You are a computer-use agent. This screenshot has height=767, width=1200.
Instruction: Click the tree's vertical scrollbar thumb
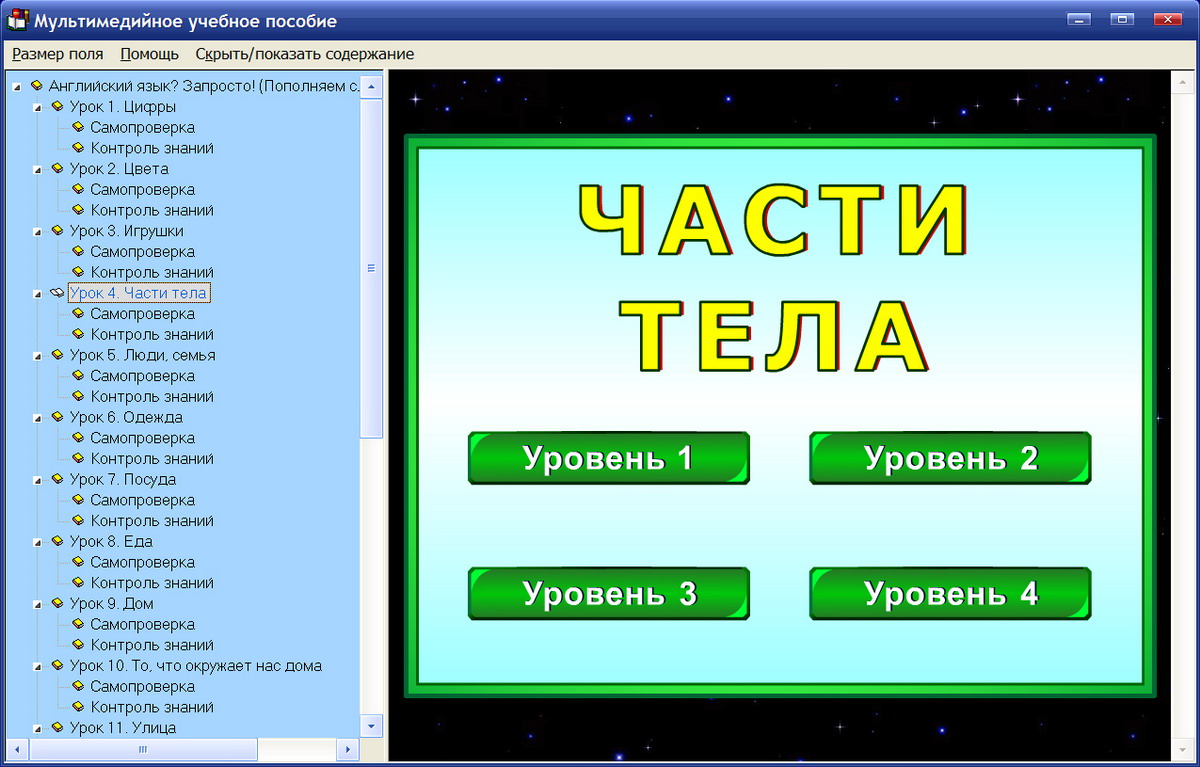click(371, 268)
